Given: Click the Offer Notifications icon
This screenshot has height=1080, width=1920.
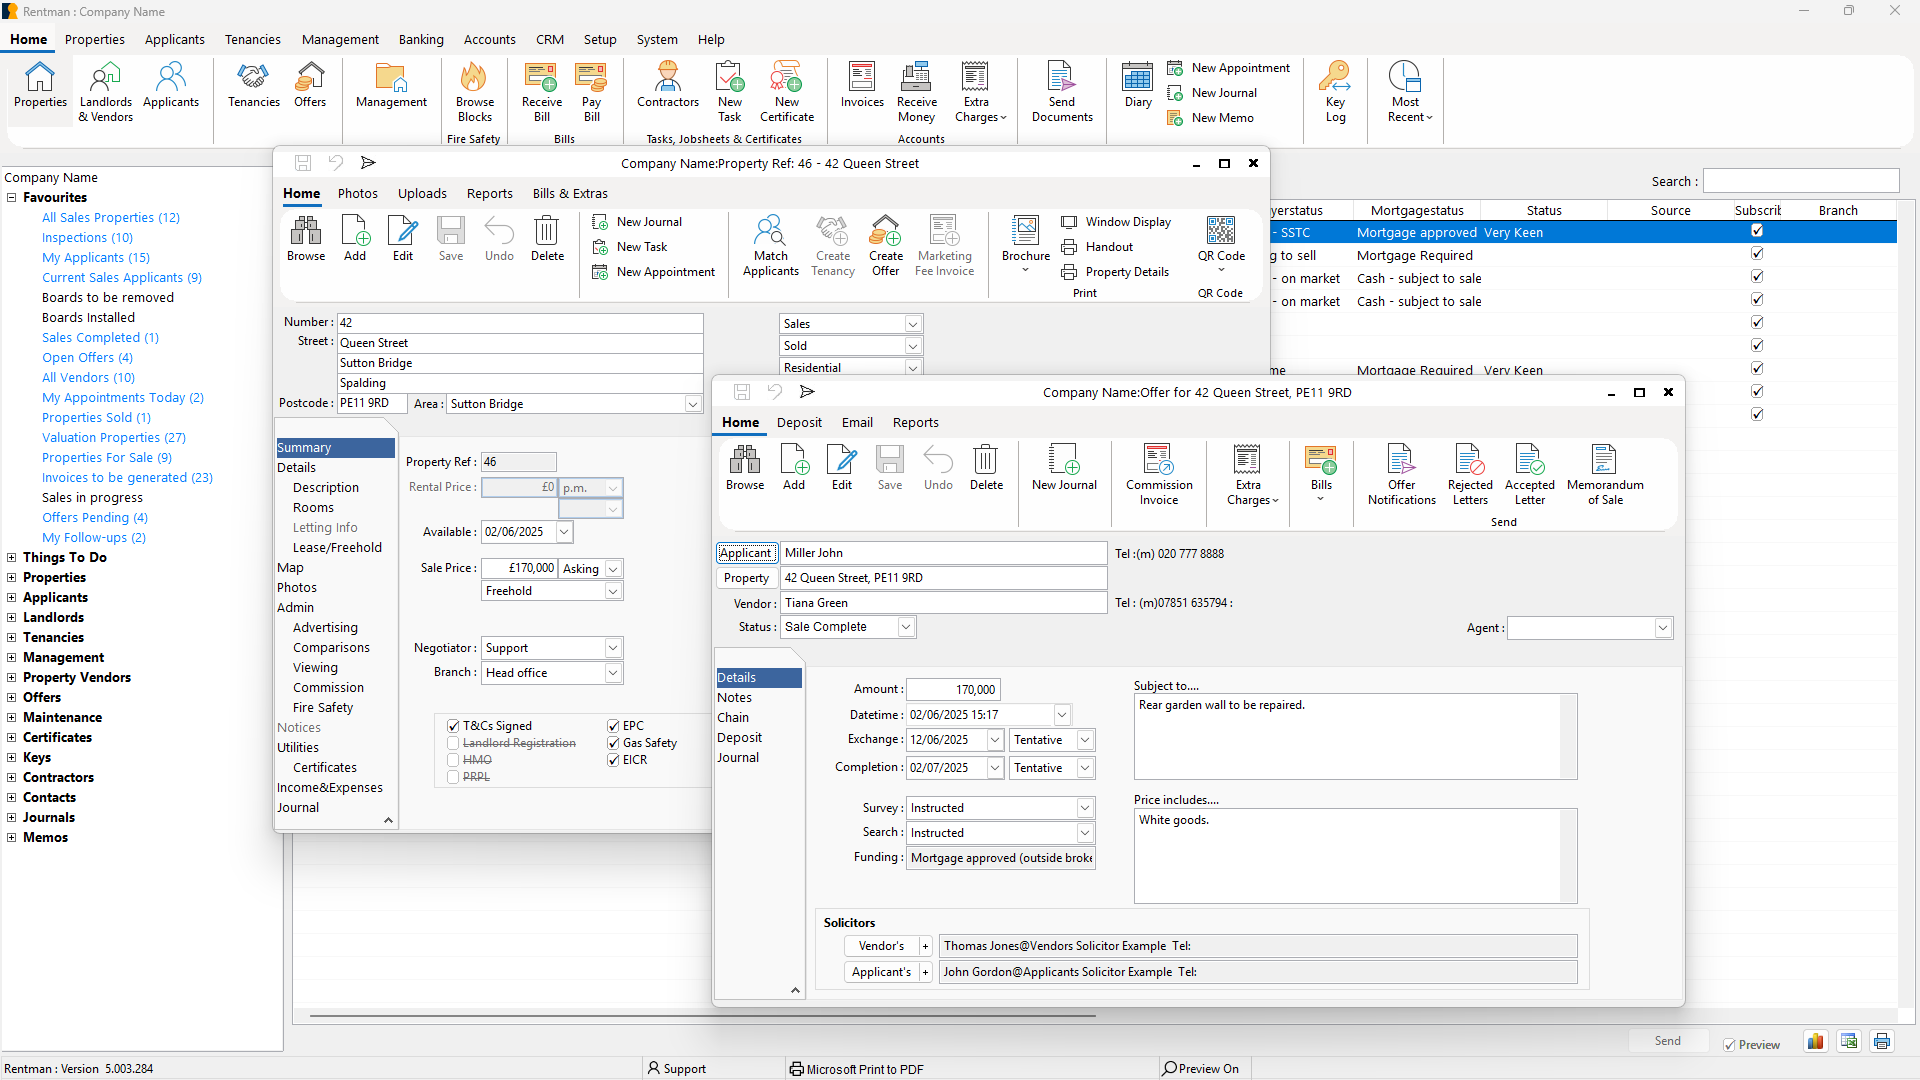Looking at the screenshot, I should pyautogui.click(x=1400, y=470).
